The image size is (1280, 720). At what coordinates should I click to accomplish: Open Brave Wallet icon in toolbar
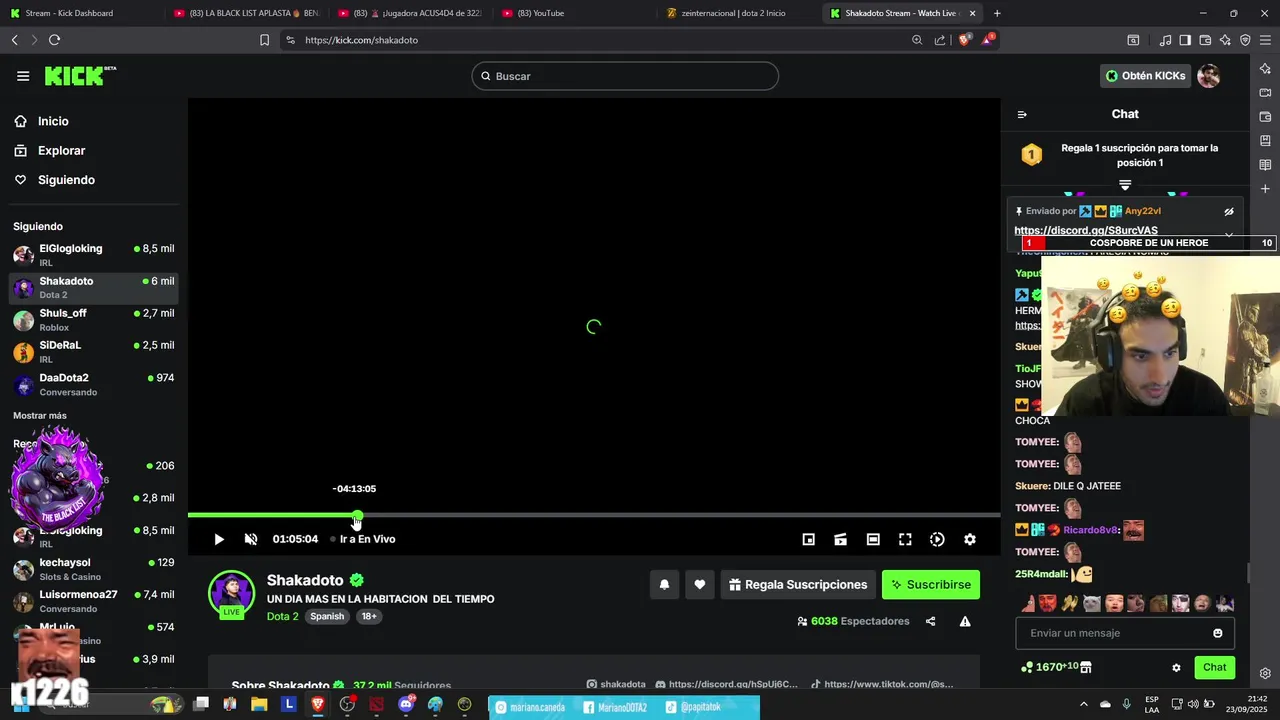coord(1205,40)
